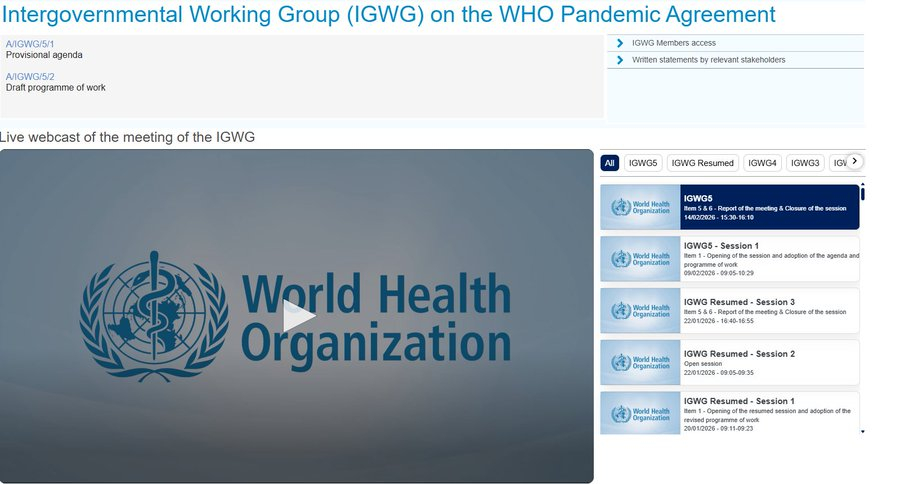This screenshot has width=900, height=484.
Task: Play the live webcast video
Action: point(297,317)
